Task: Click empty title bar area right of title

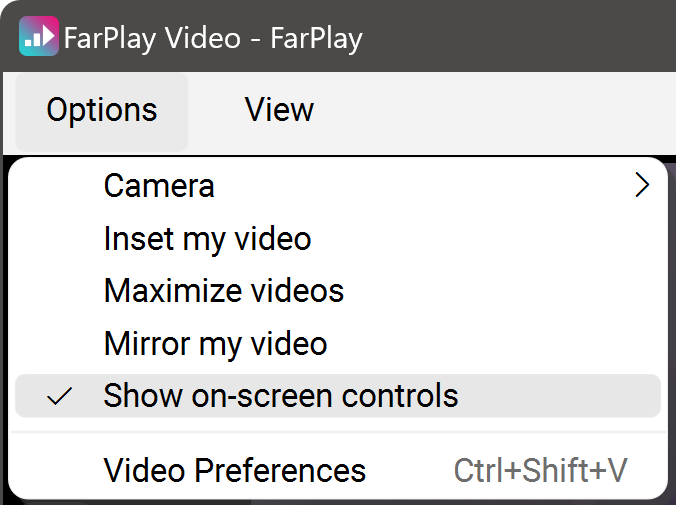Action: click(x=520, y=38)
